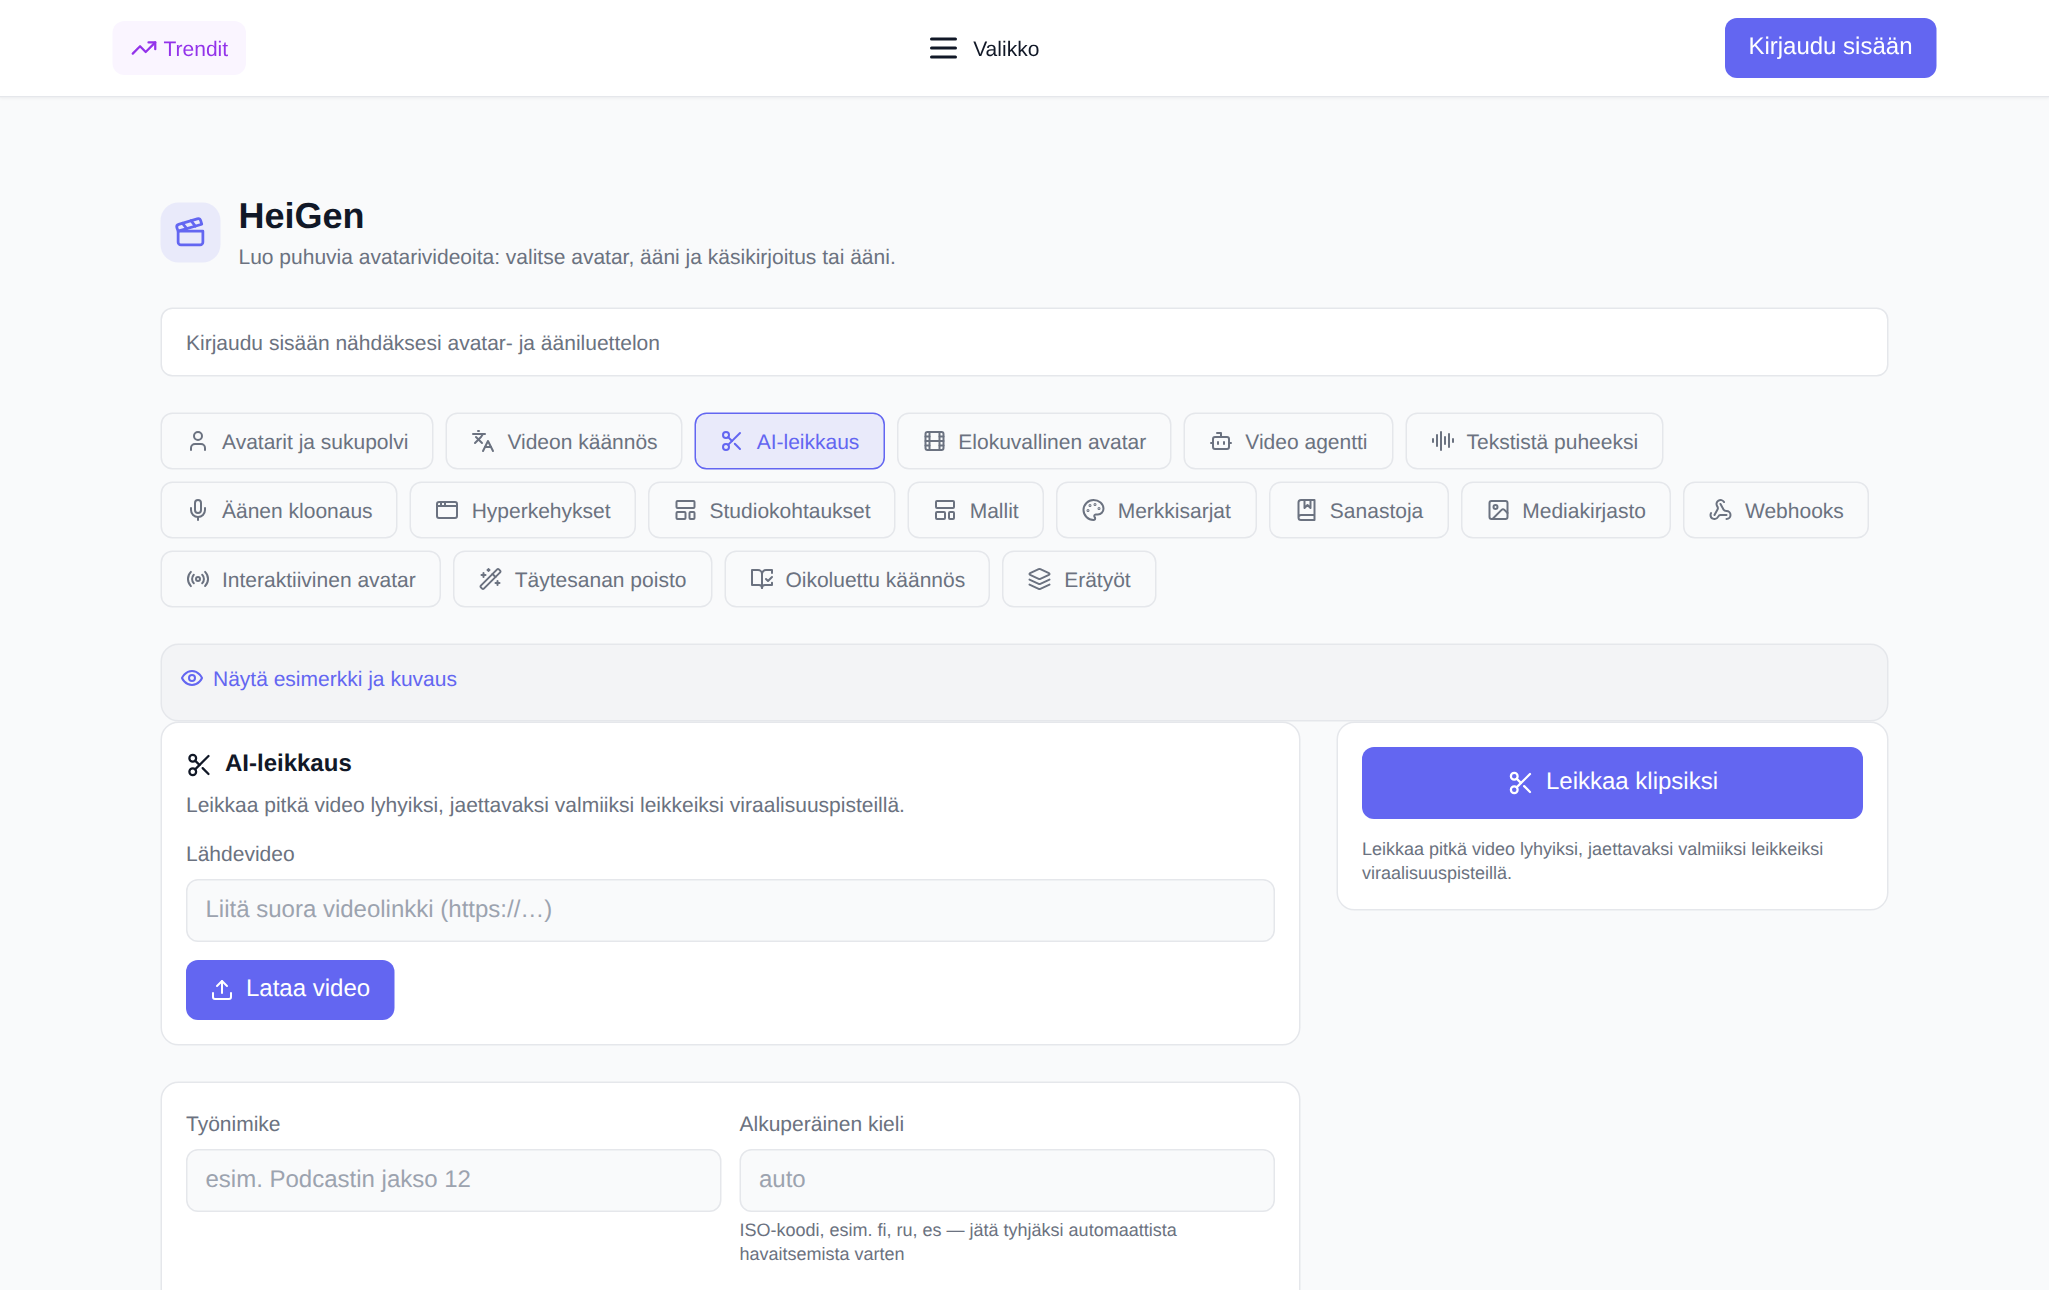Click the scissors icon beside AI-leikkaus heading

click(x=199, y=765)
